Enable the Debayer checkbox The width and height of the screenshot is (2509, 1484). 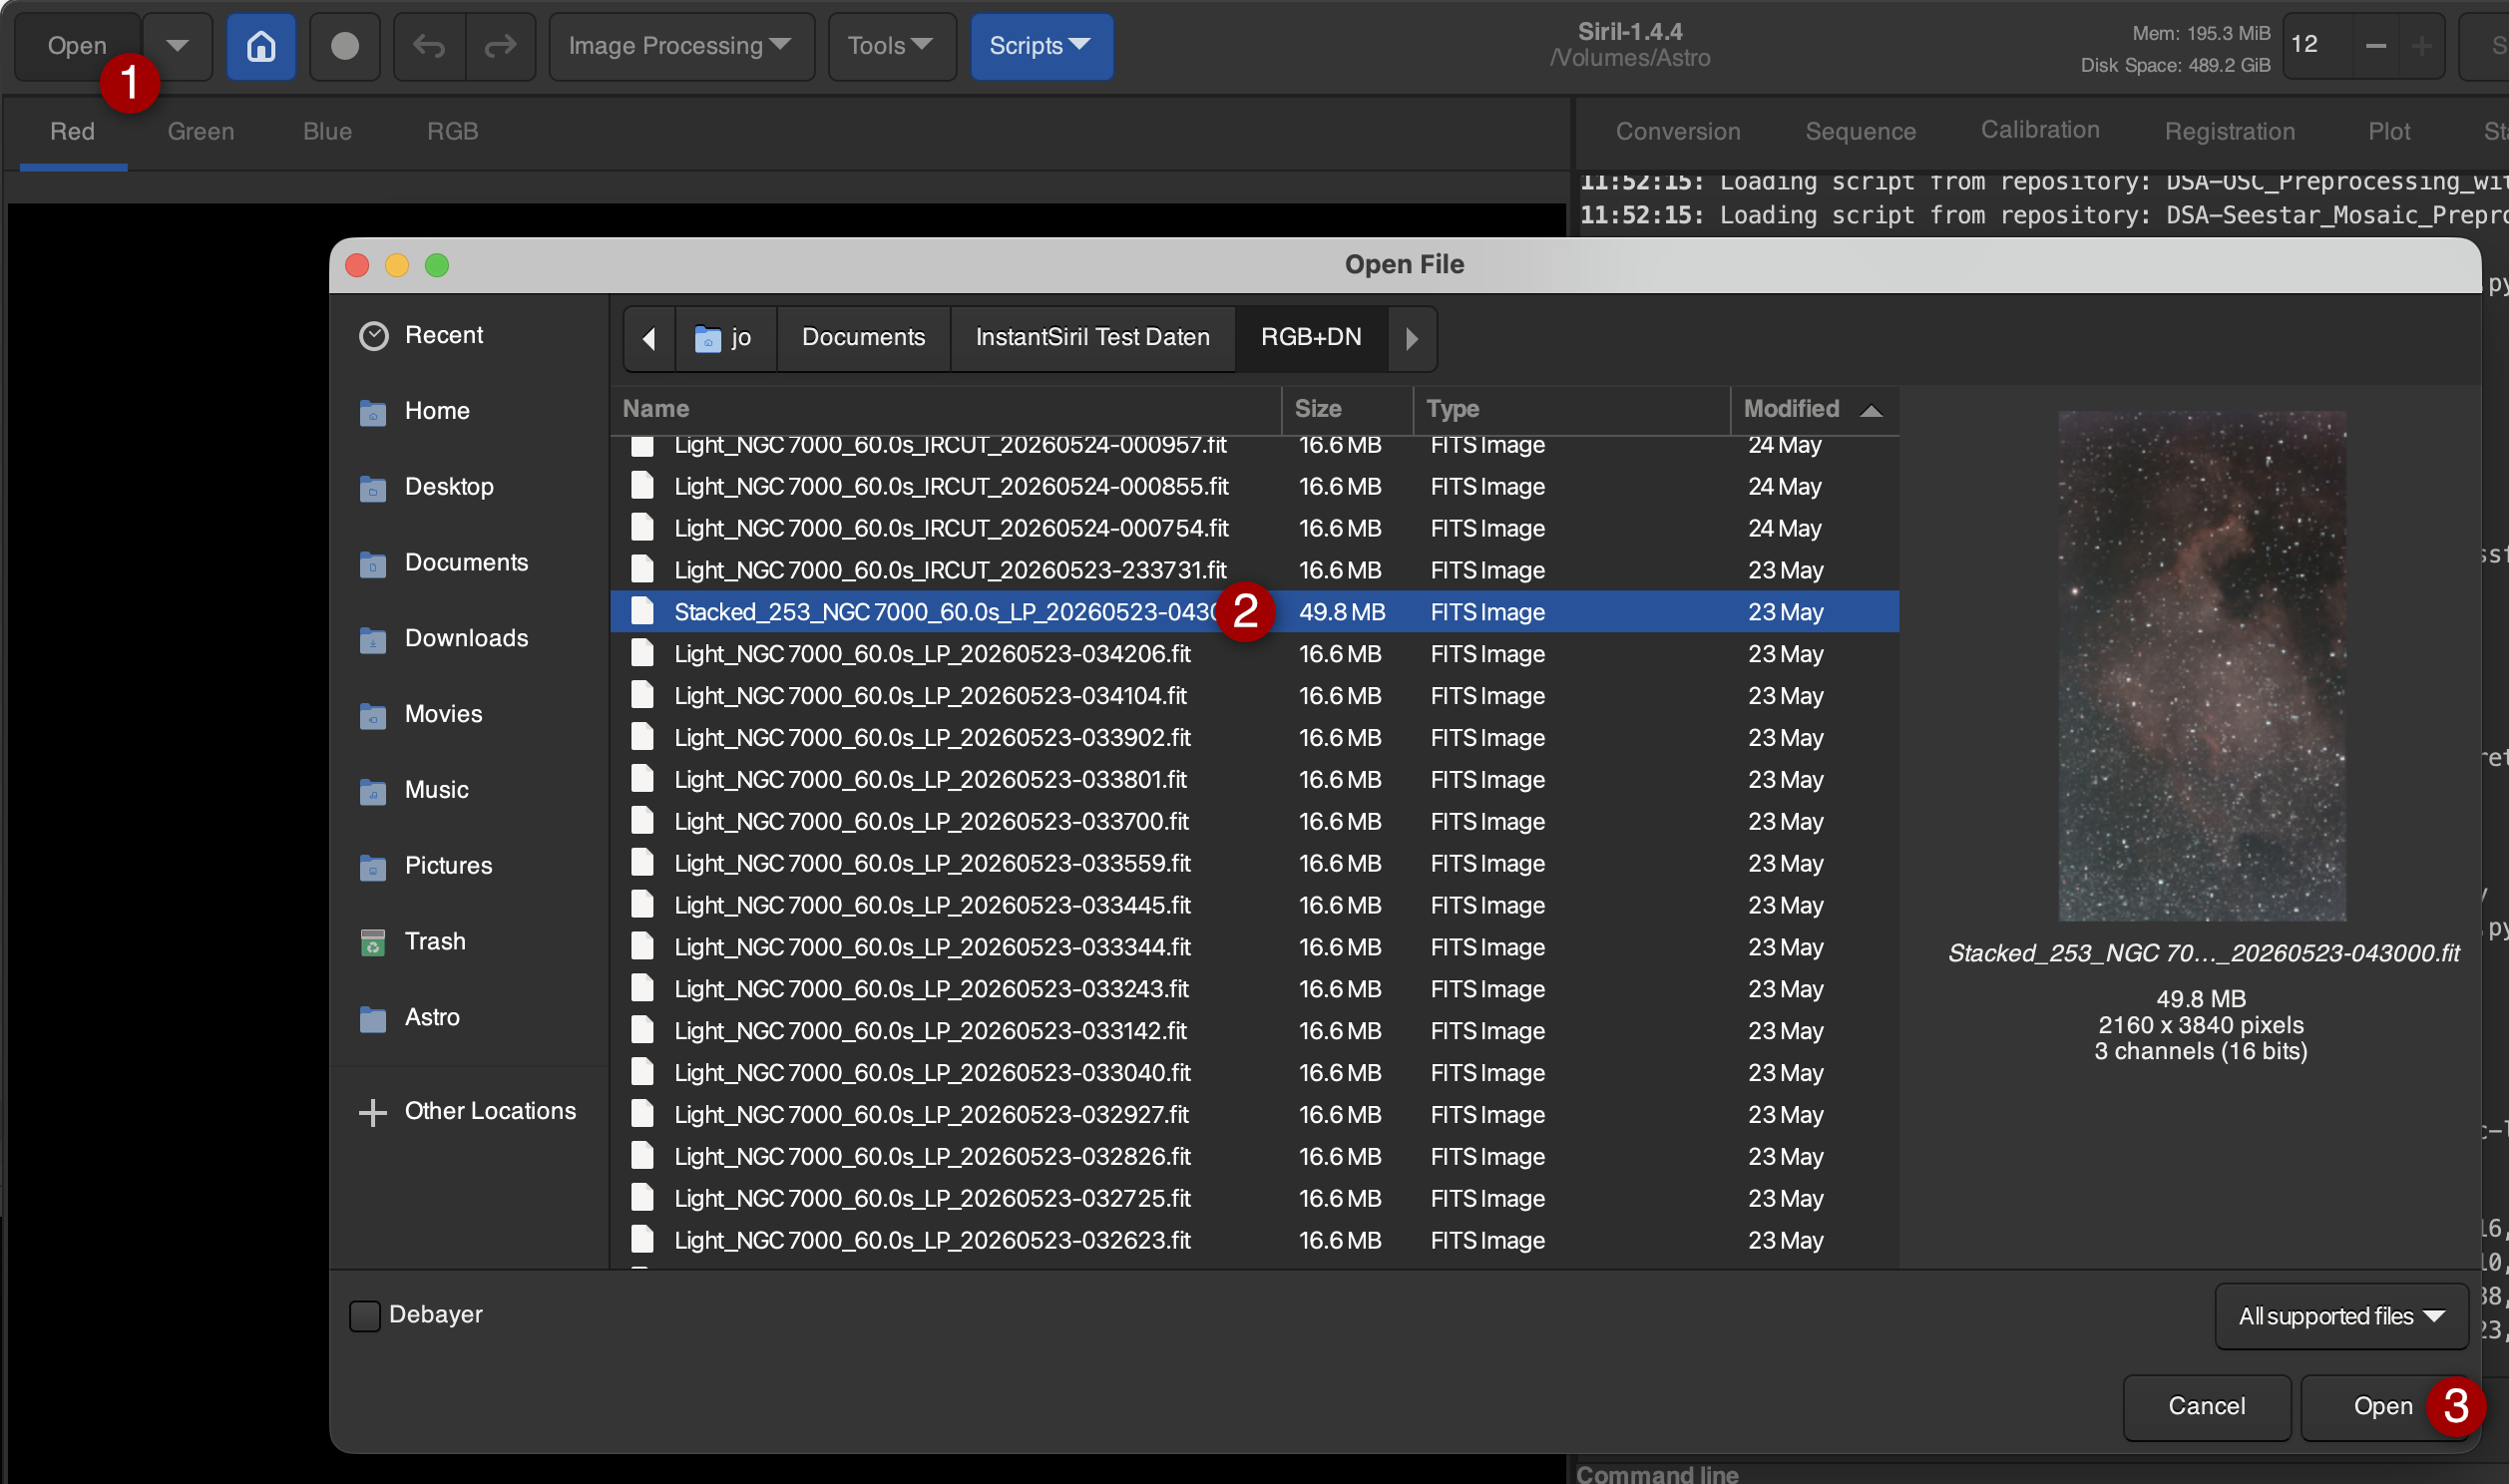click(x=364, y=1315)
